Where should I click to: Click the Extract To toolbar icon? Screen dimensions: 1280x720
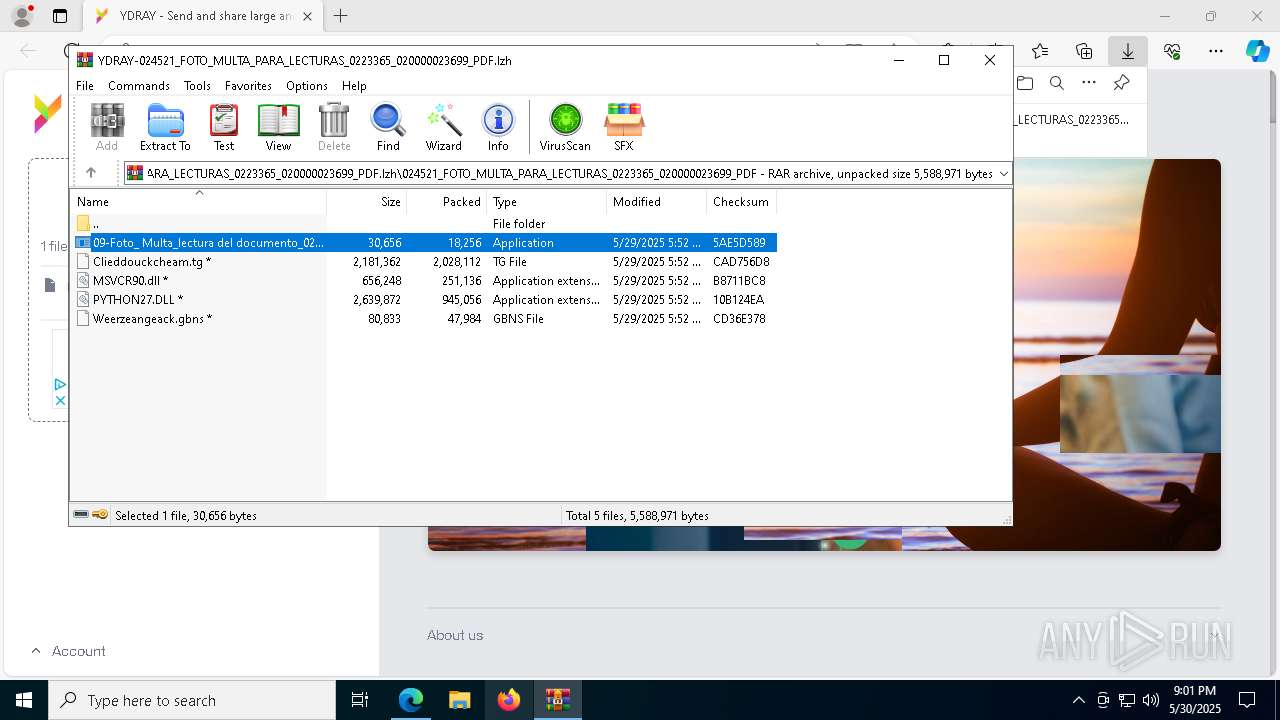pos(165,127)
